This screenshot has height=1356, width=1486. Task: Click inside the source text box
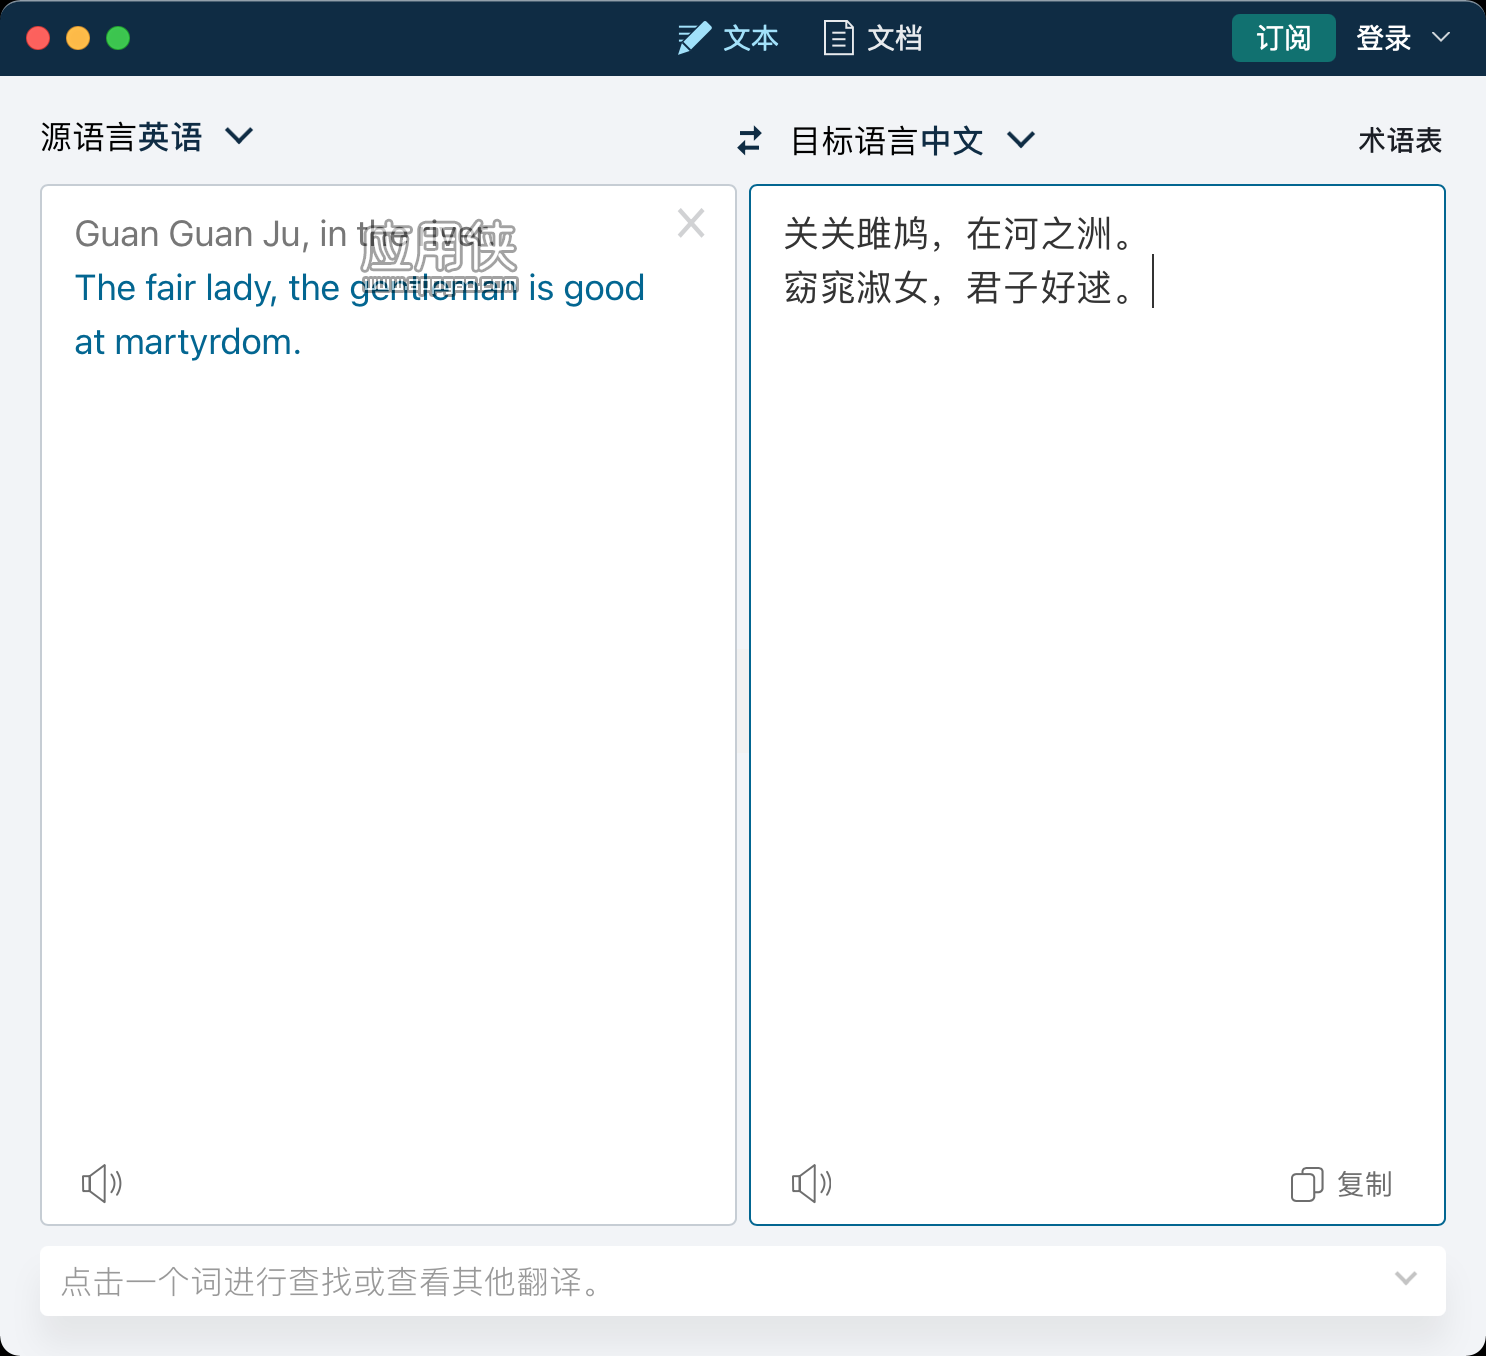click(x=388, y=704)
